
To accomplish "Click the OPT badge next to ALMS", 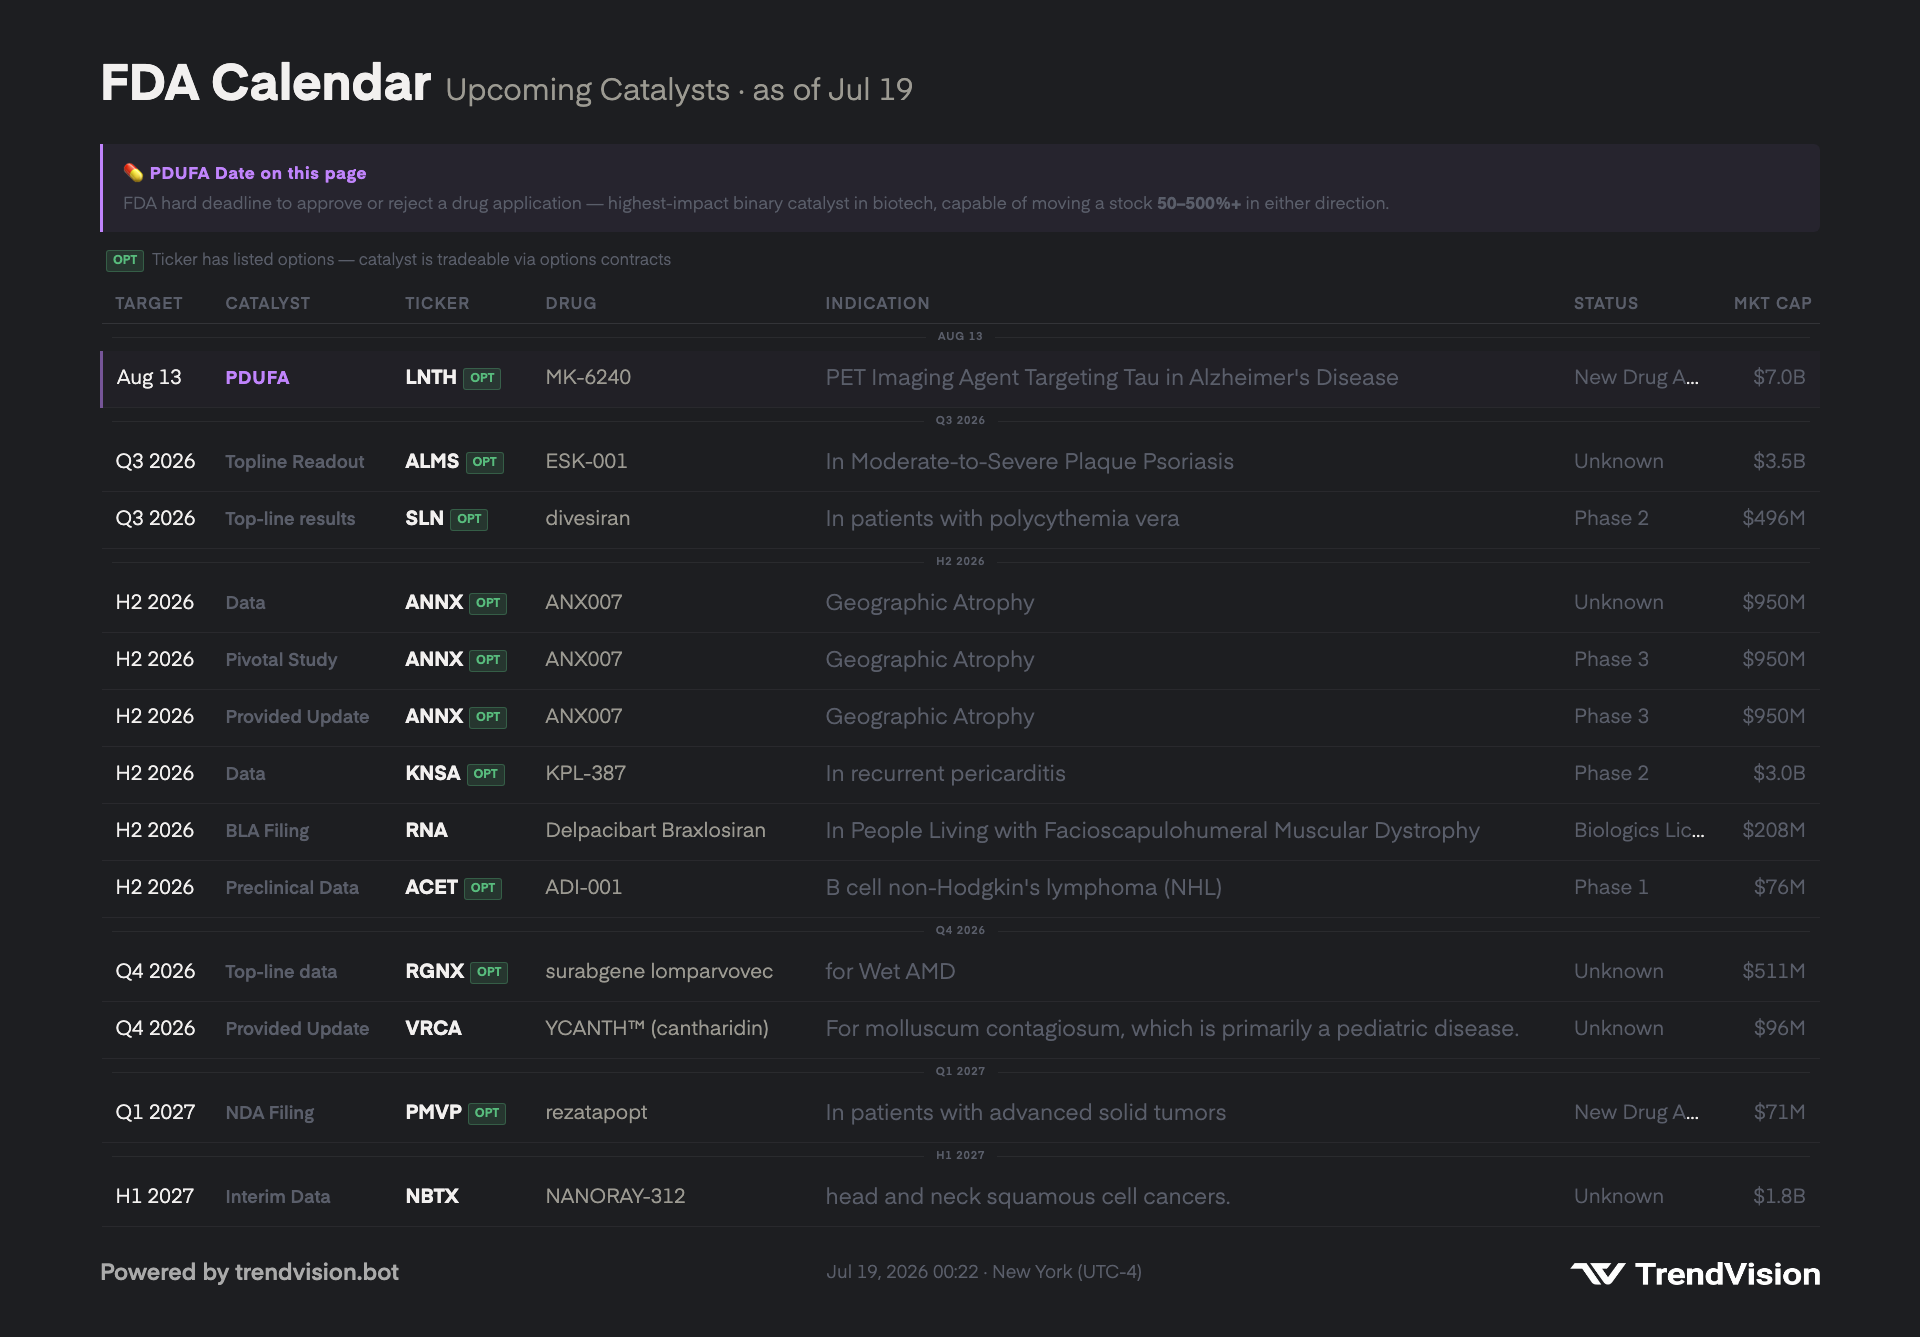I will [485, 462].
